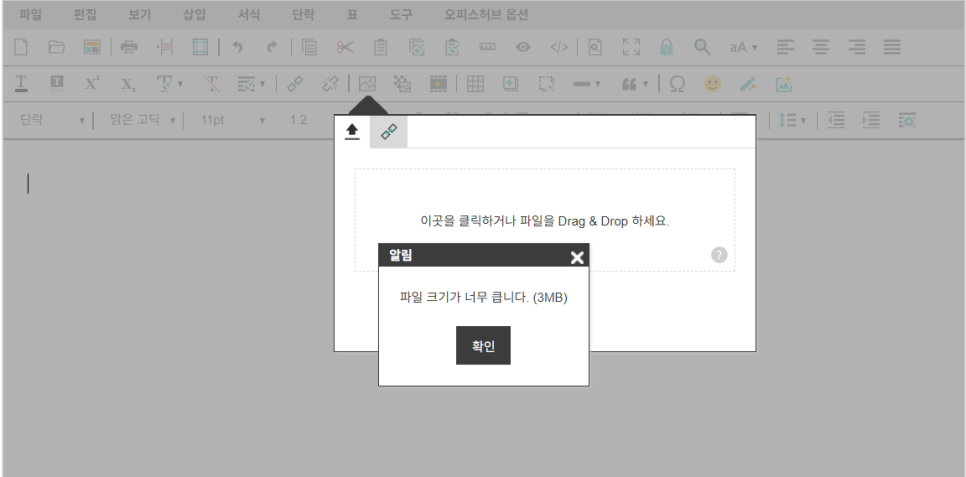Click the Omega special character icon
This screenshot has width=966, height=477.
(x=676, y=84)
